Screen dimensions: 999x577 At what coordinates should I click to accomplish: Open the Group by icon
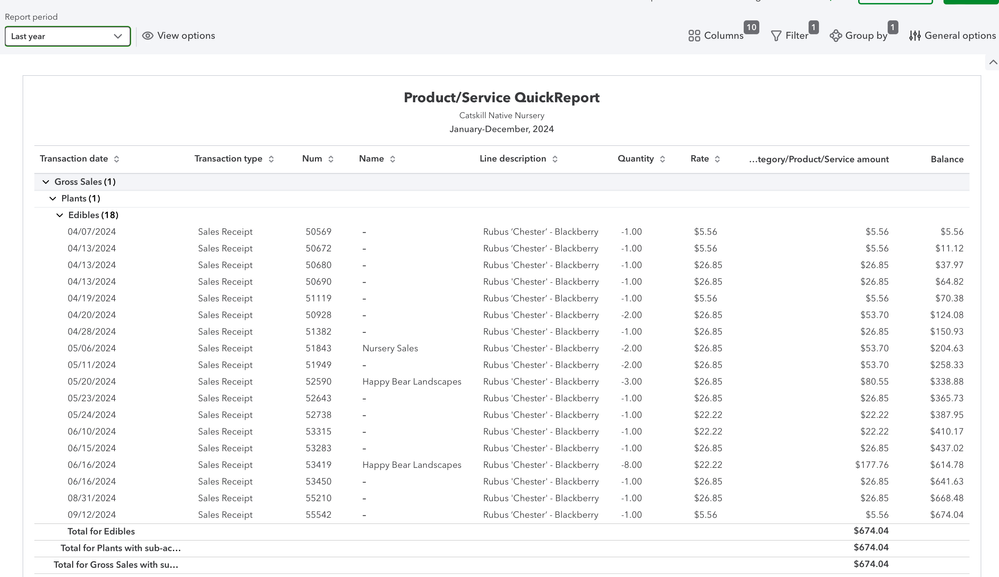pyautogui.click(x=836, y=36)
